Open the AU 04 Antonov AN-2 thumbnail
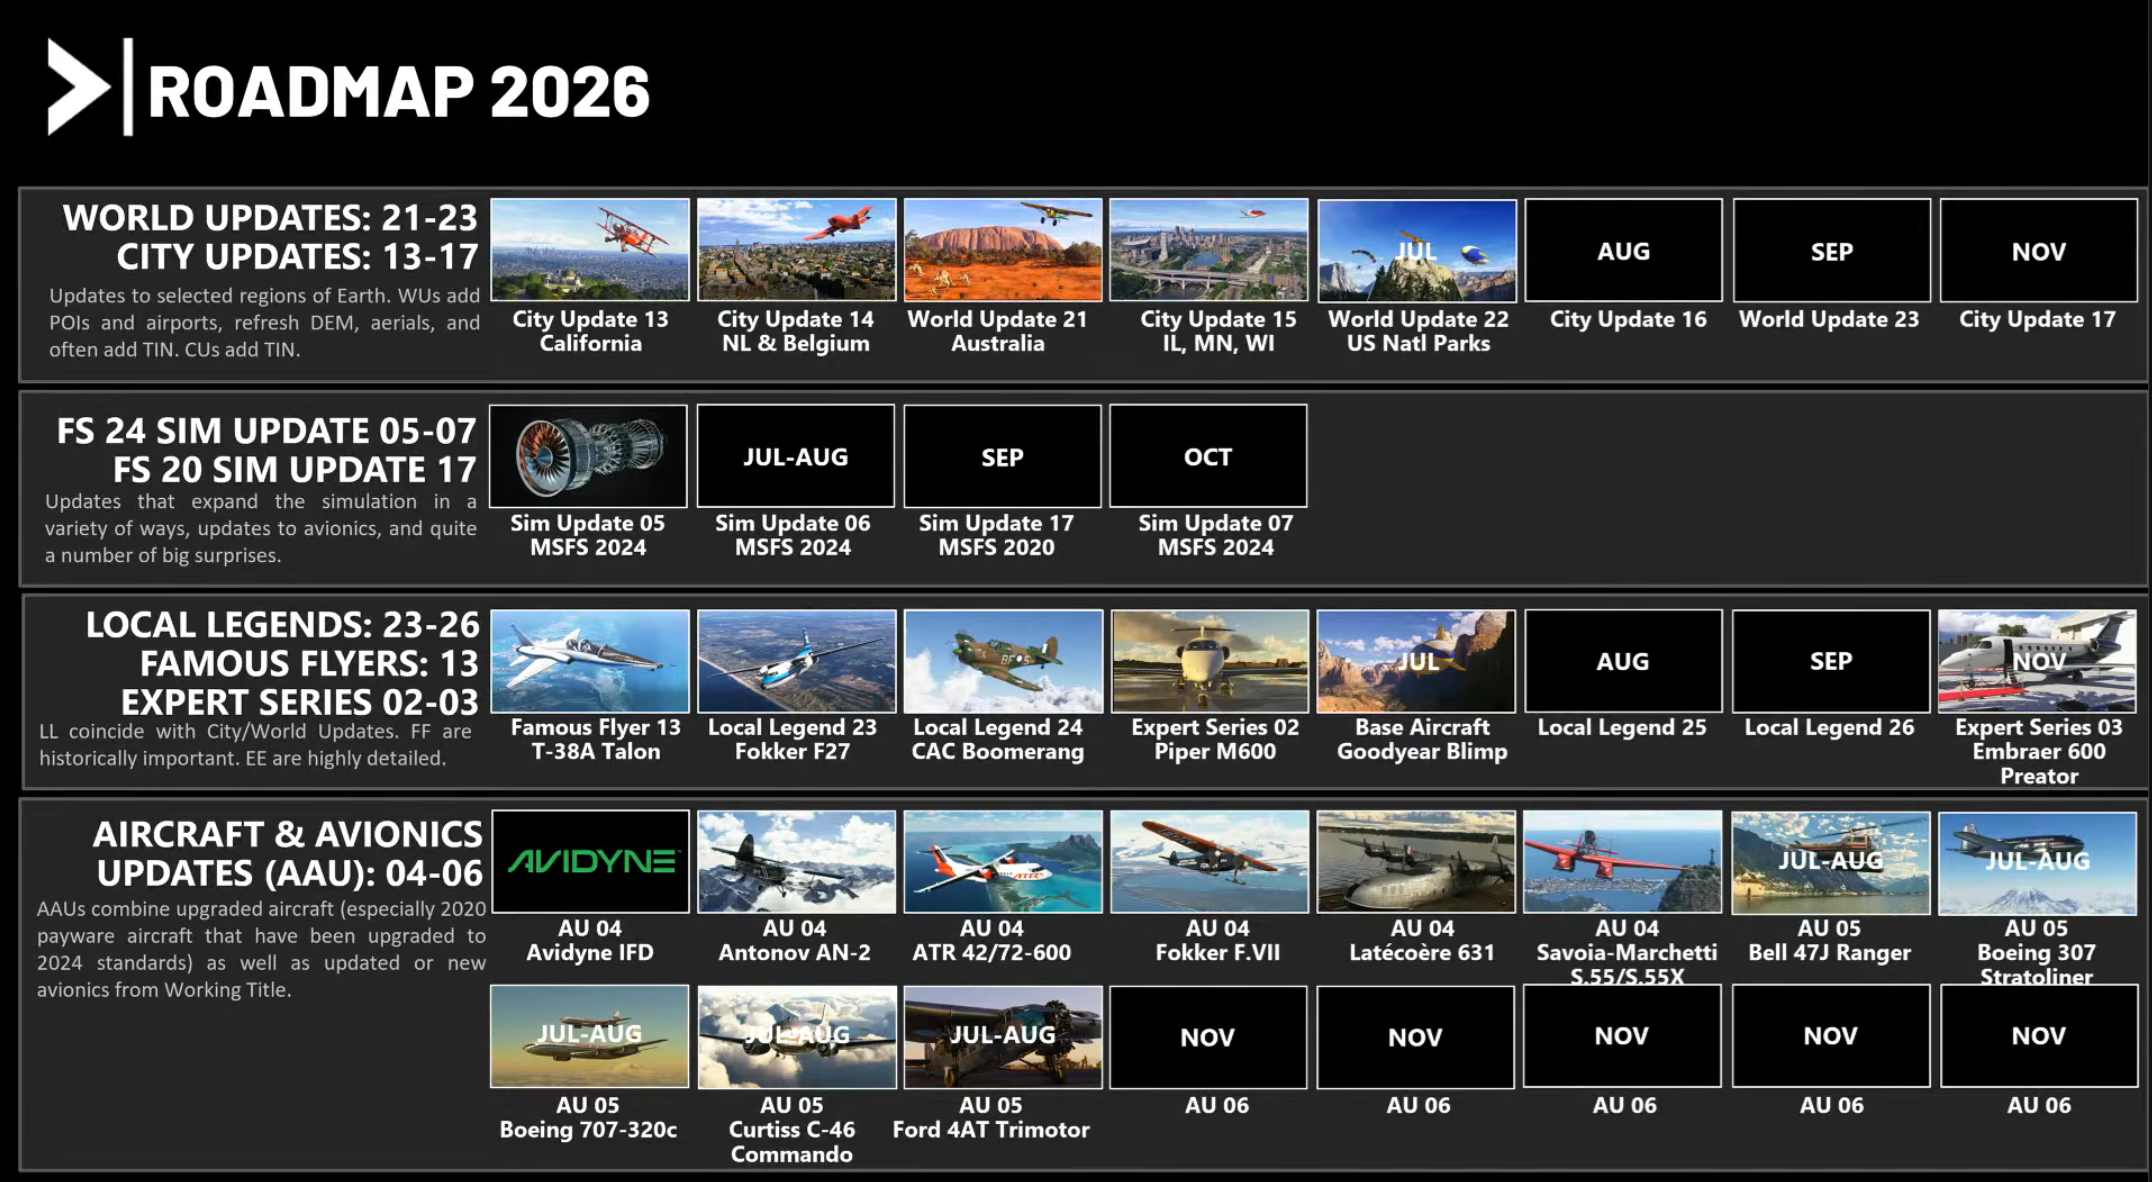Image resolution: width=2152 pixels, height=1182 pixels. click(797, 862)
